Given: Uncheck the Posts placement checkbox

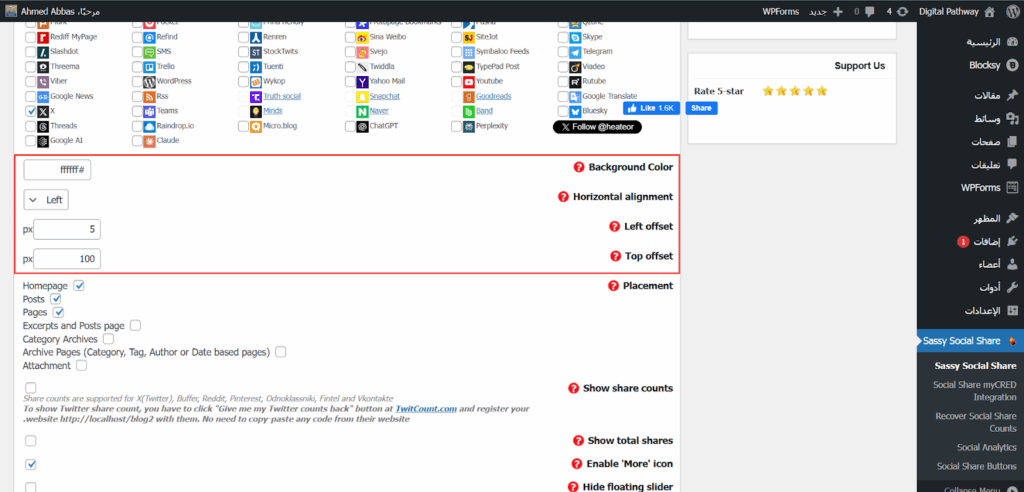Looking at the screenshot, I should 56,299.
